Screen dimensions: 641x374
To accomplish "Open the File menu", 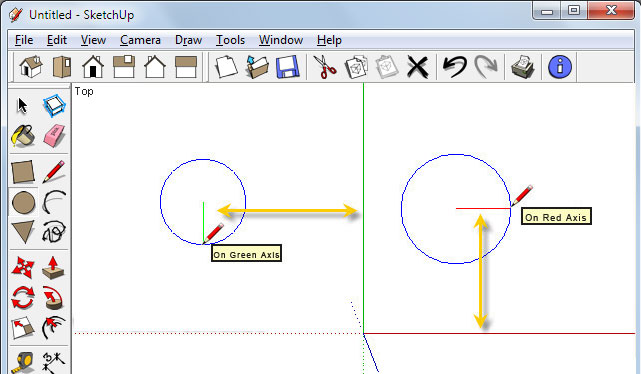I will (24, 40).
